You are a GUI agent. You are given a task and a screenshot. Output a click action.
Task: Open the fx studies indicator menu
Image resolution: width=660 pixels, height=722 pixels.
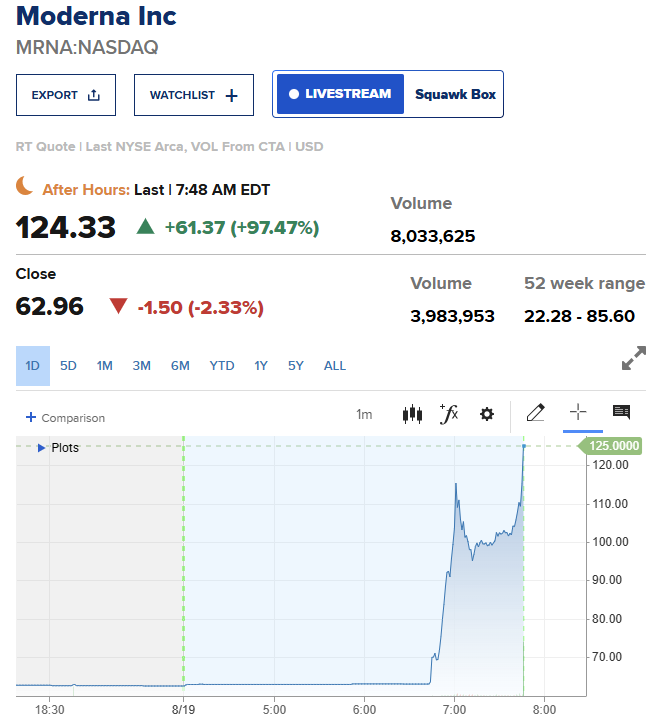click(x=449, y=414)
